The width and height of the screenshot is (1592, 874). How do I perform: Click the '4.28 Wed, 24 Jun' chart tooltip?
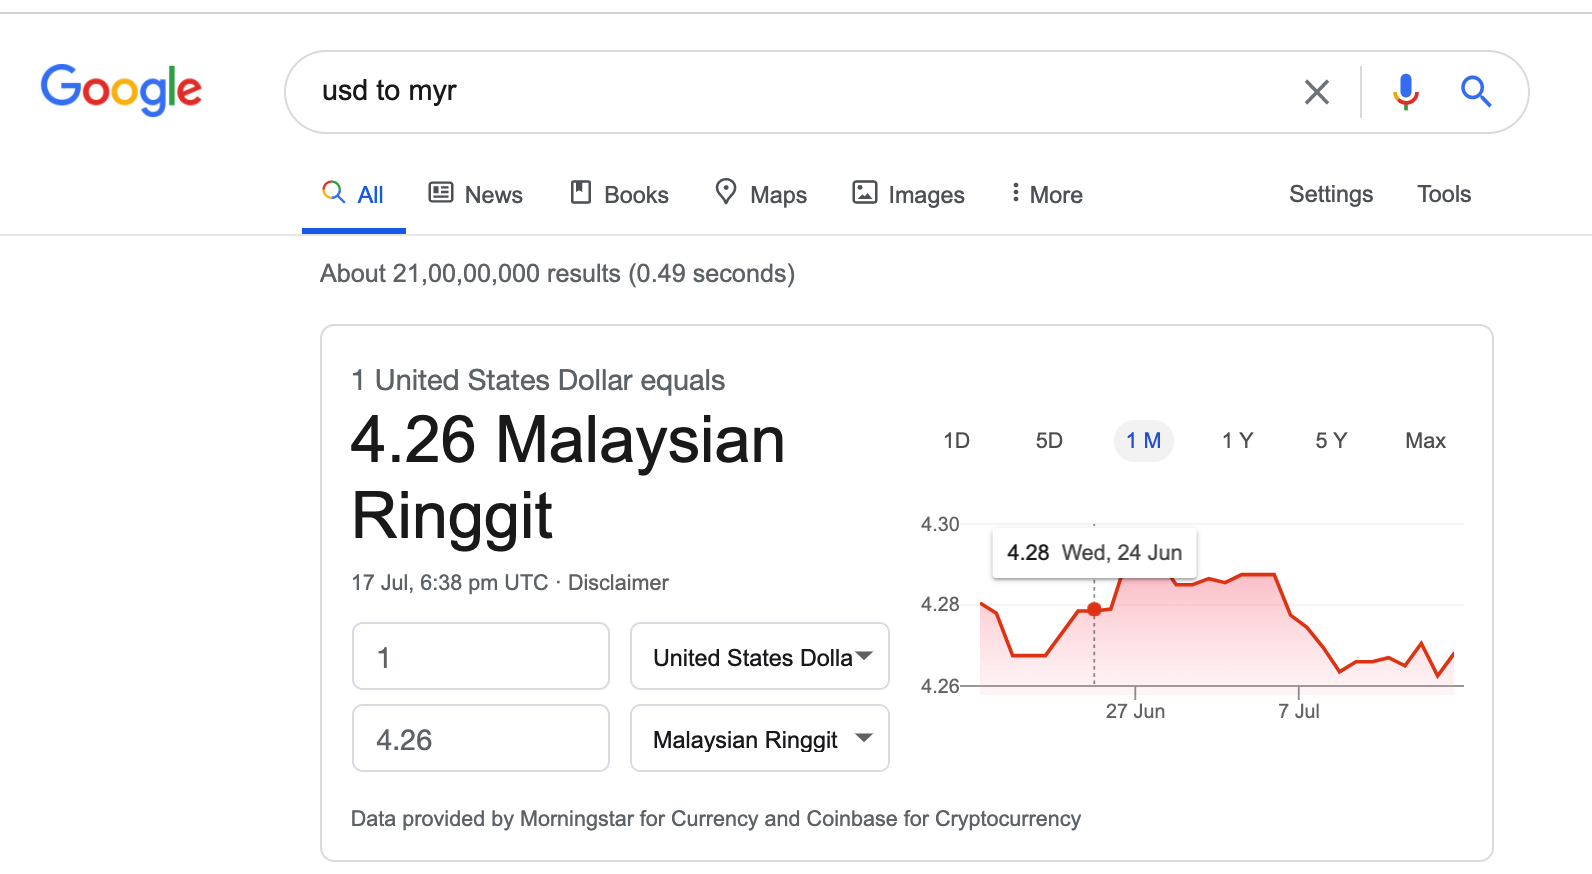[x=1094, y=553]
